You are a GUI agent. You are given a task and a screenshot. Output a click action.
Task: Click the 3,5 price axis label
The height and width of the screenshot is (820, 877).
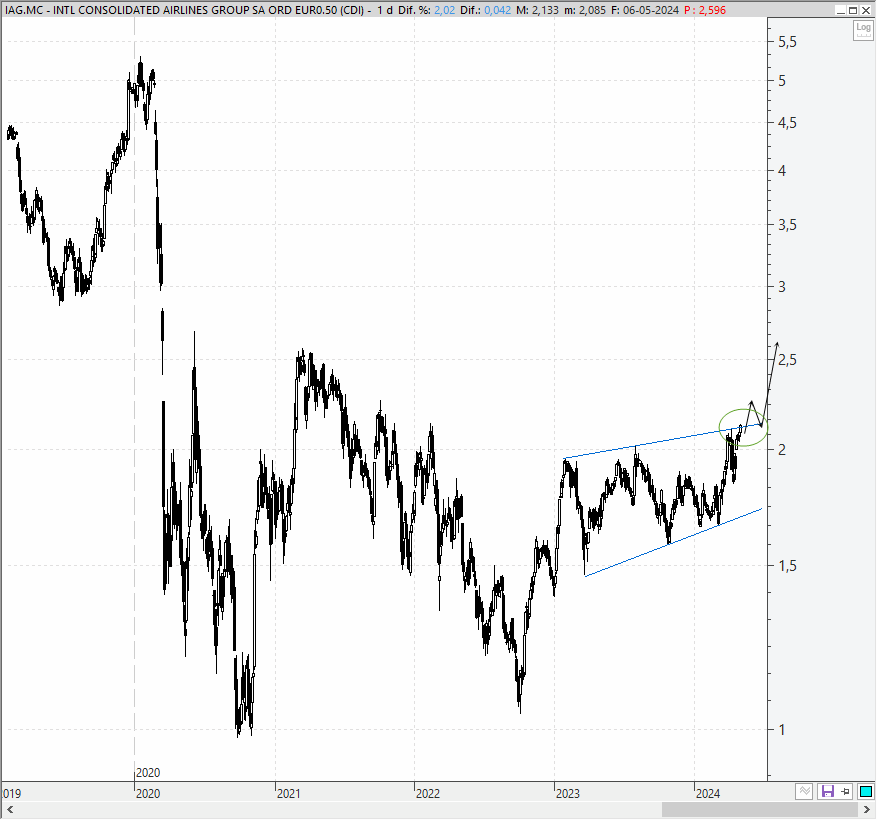(x=788, y=225)
